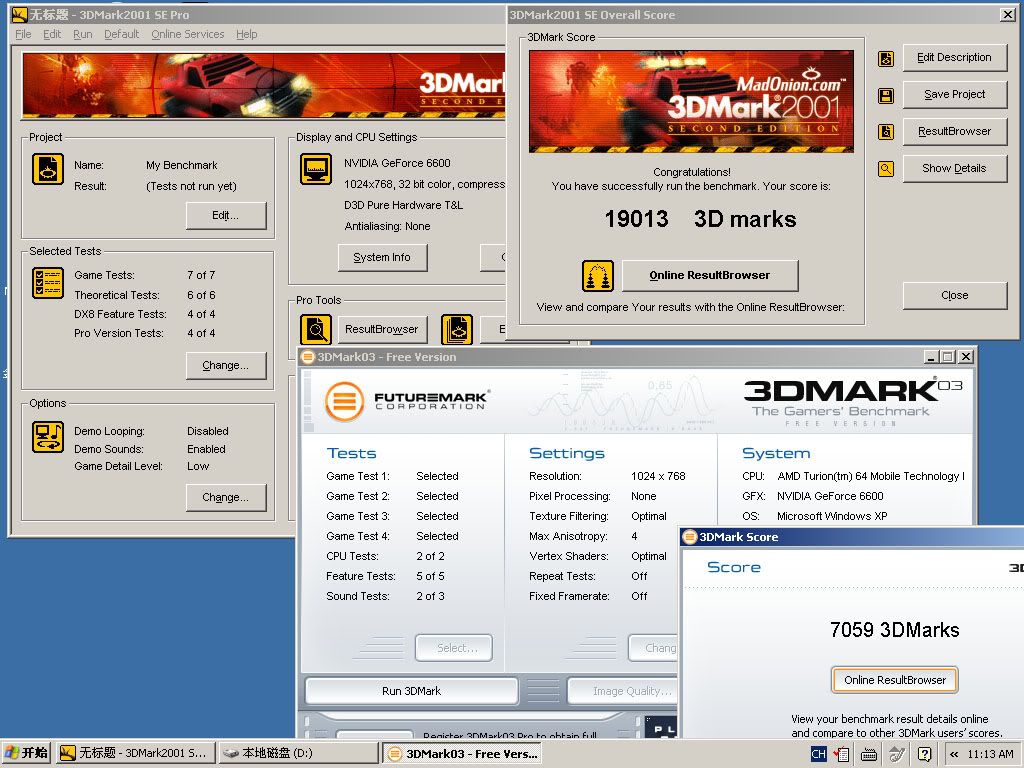Click Online ResultBrowser in 3DMark03 Score window

coord(895,680)
